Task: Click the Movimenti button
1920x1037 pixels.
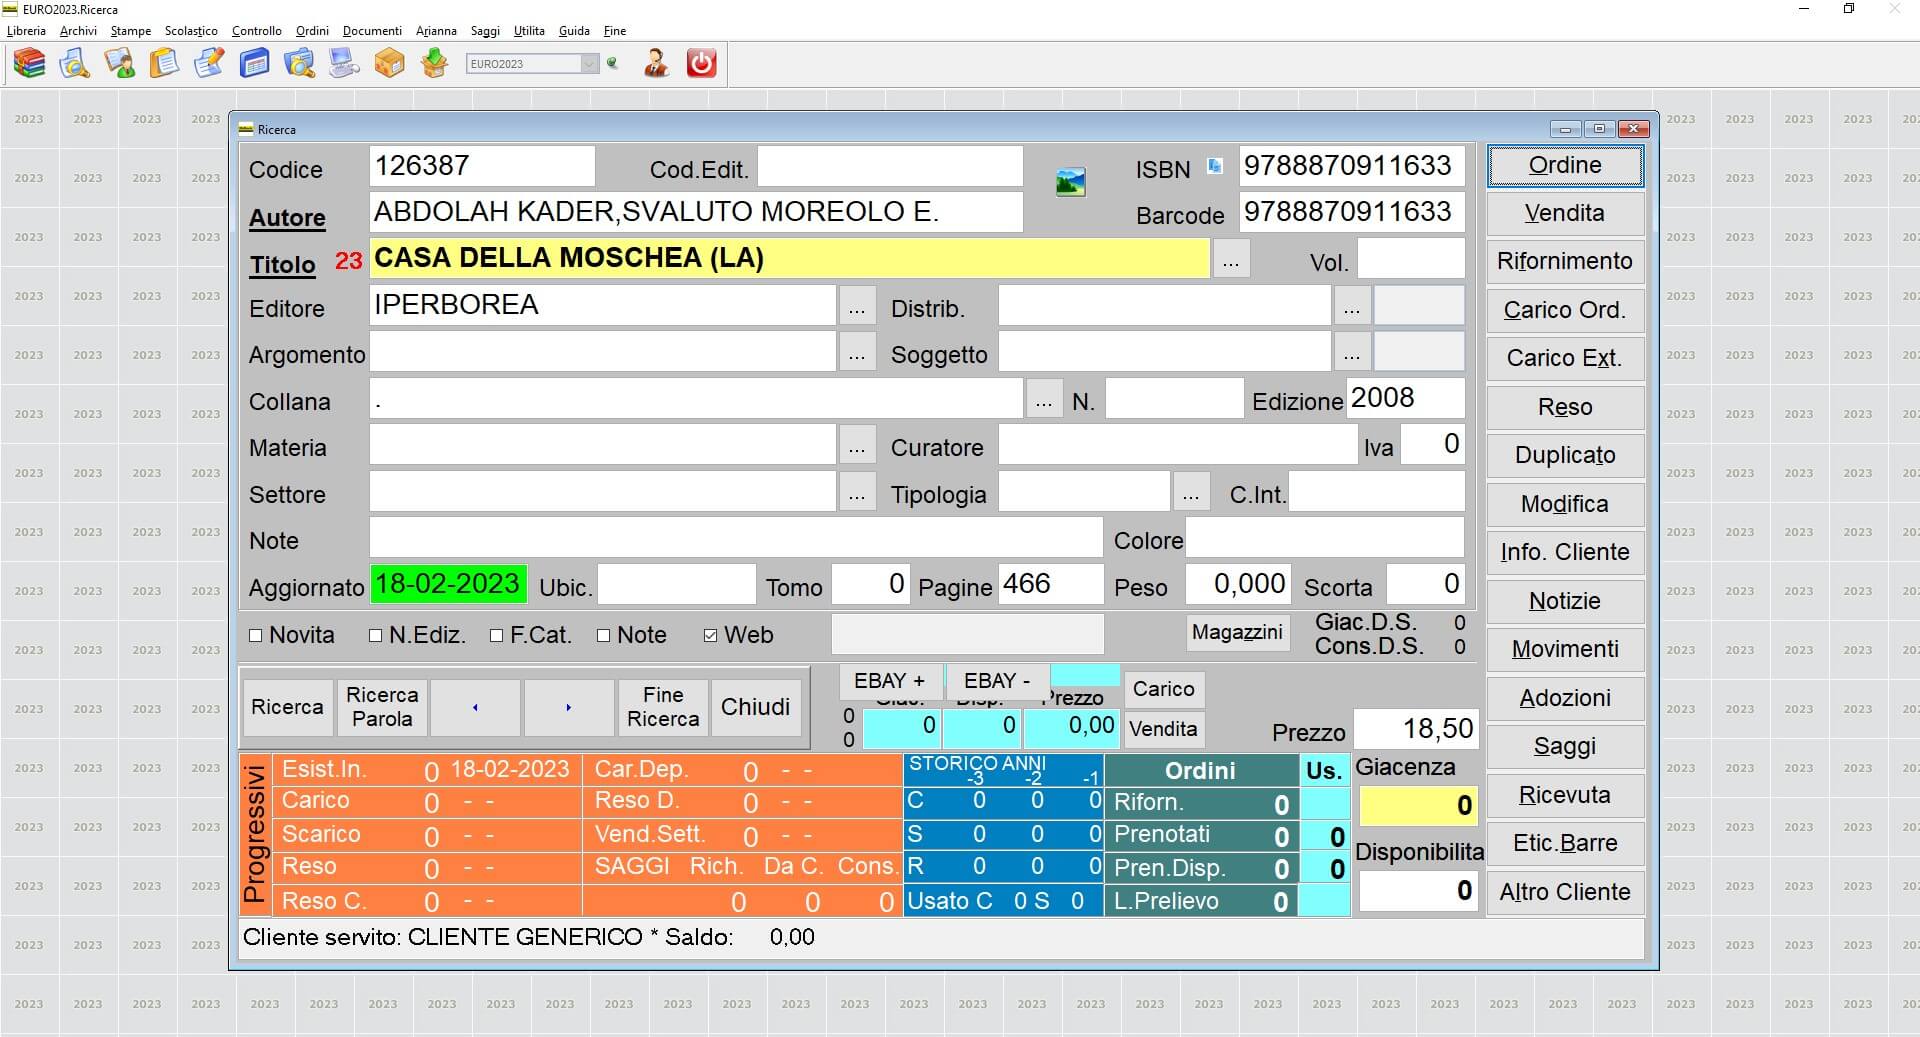Action: [x=1565, y=650]
